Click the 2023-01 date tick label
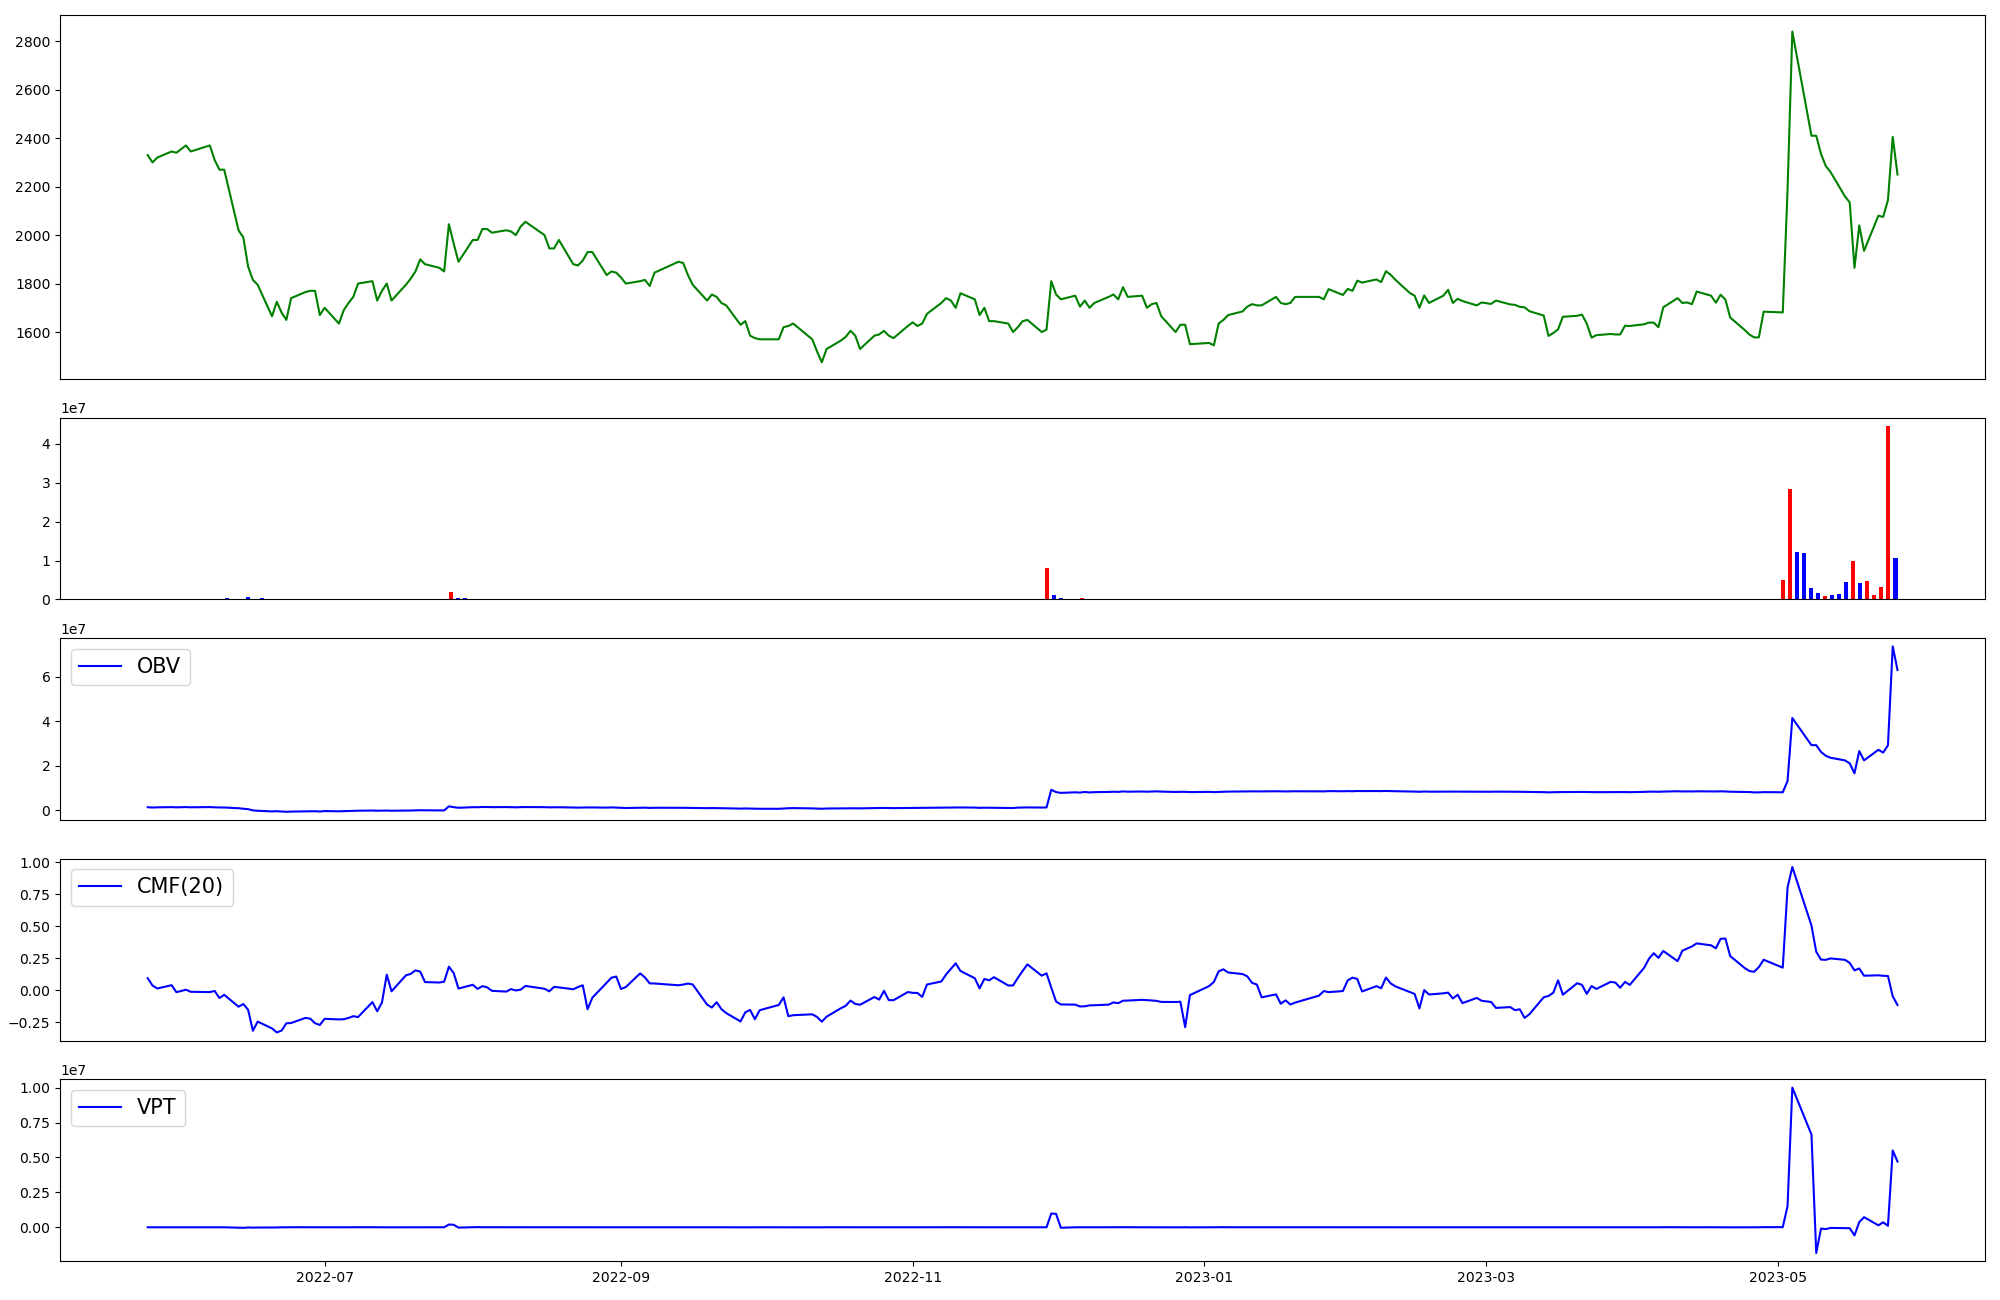The height and width of the screenshot is (1300, 2000). coord(1204,1277)
